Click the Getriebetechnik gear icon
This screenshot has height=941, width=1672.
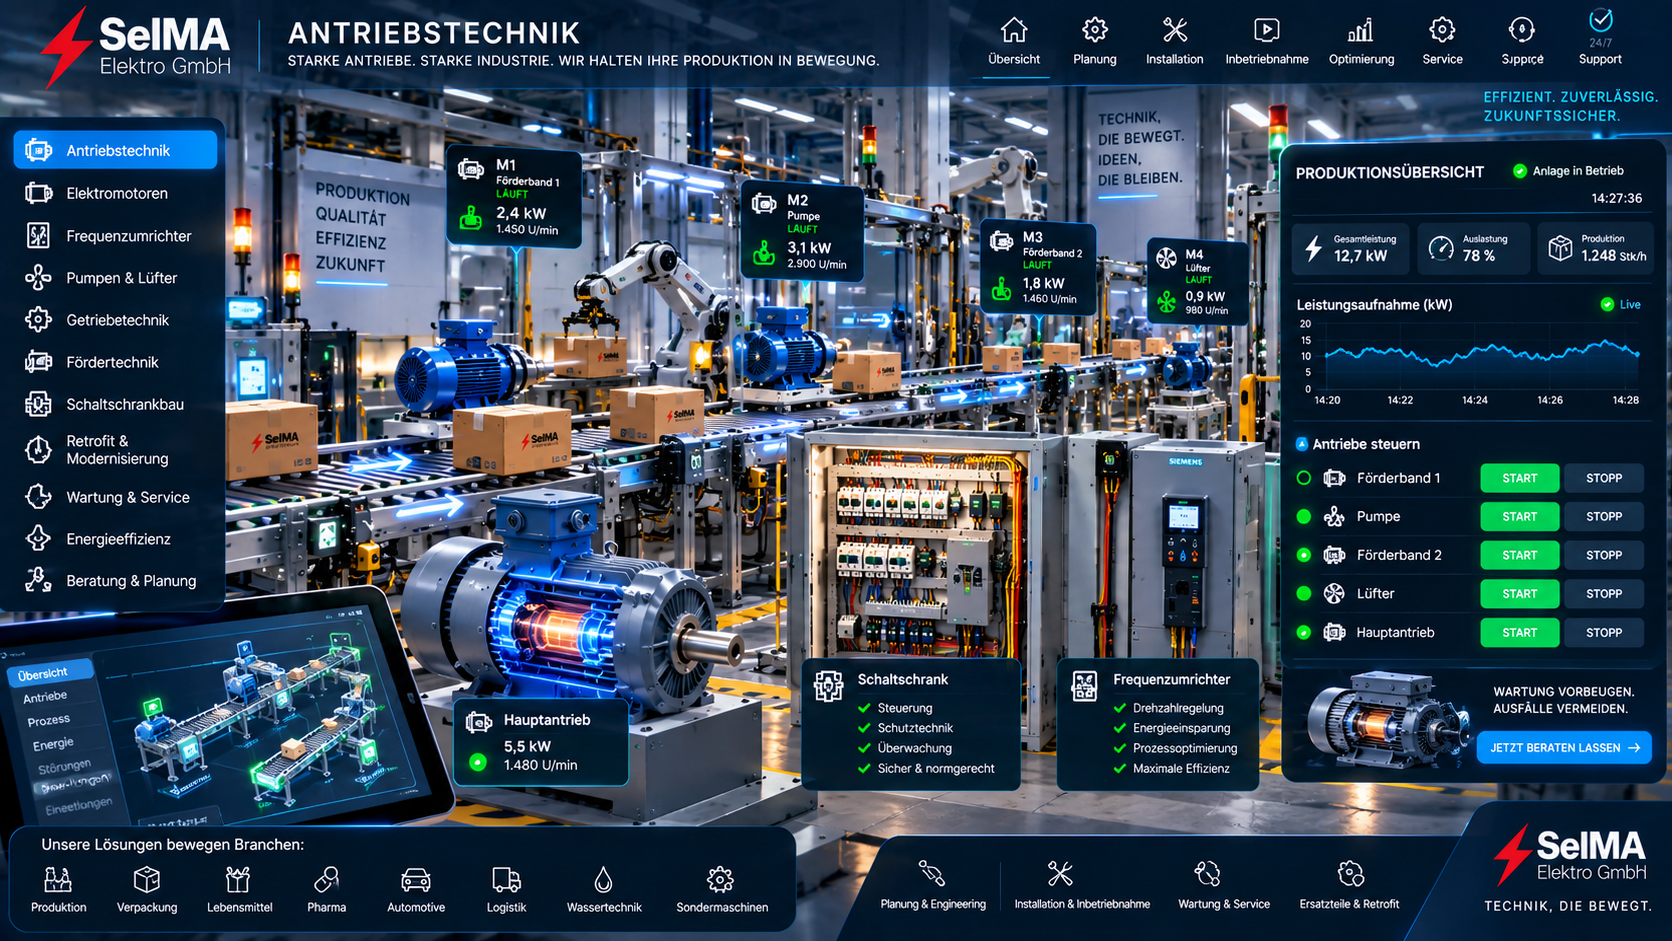(x=38, y=320)
